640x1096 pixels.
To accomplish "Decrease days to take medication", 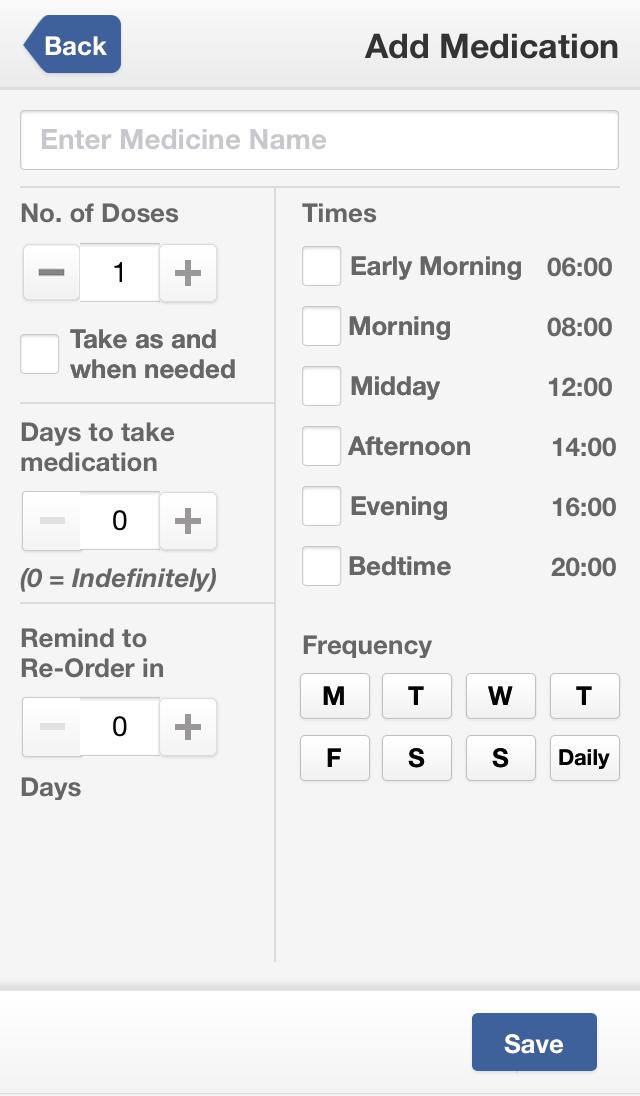I will pyautogui.click(x=52, y=520).
